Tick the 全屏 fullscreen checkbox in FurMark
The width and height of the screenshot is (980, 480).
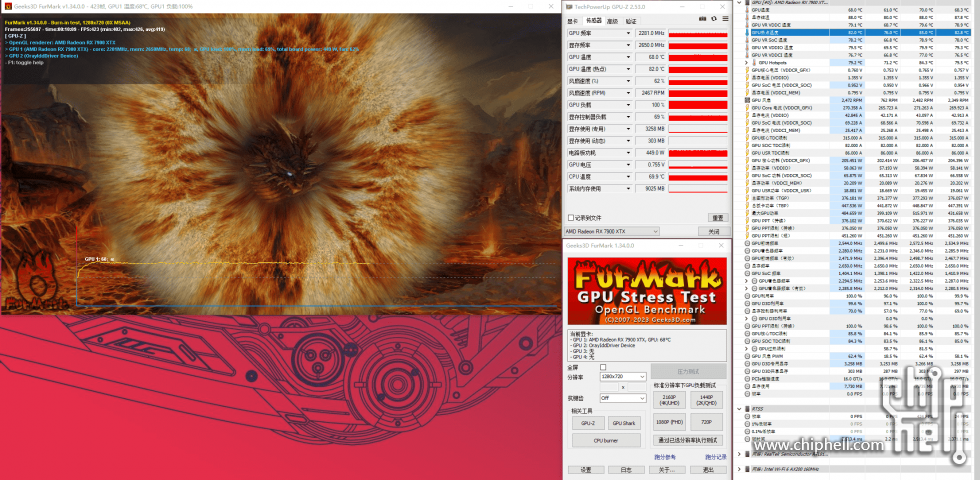click(603, 367)
